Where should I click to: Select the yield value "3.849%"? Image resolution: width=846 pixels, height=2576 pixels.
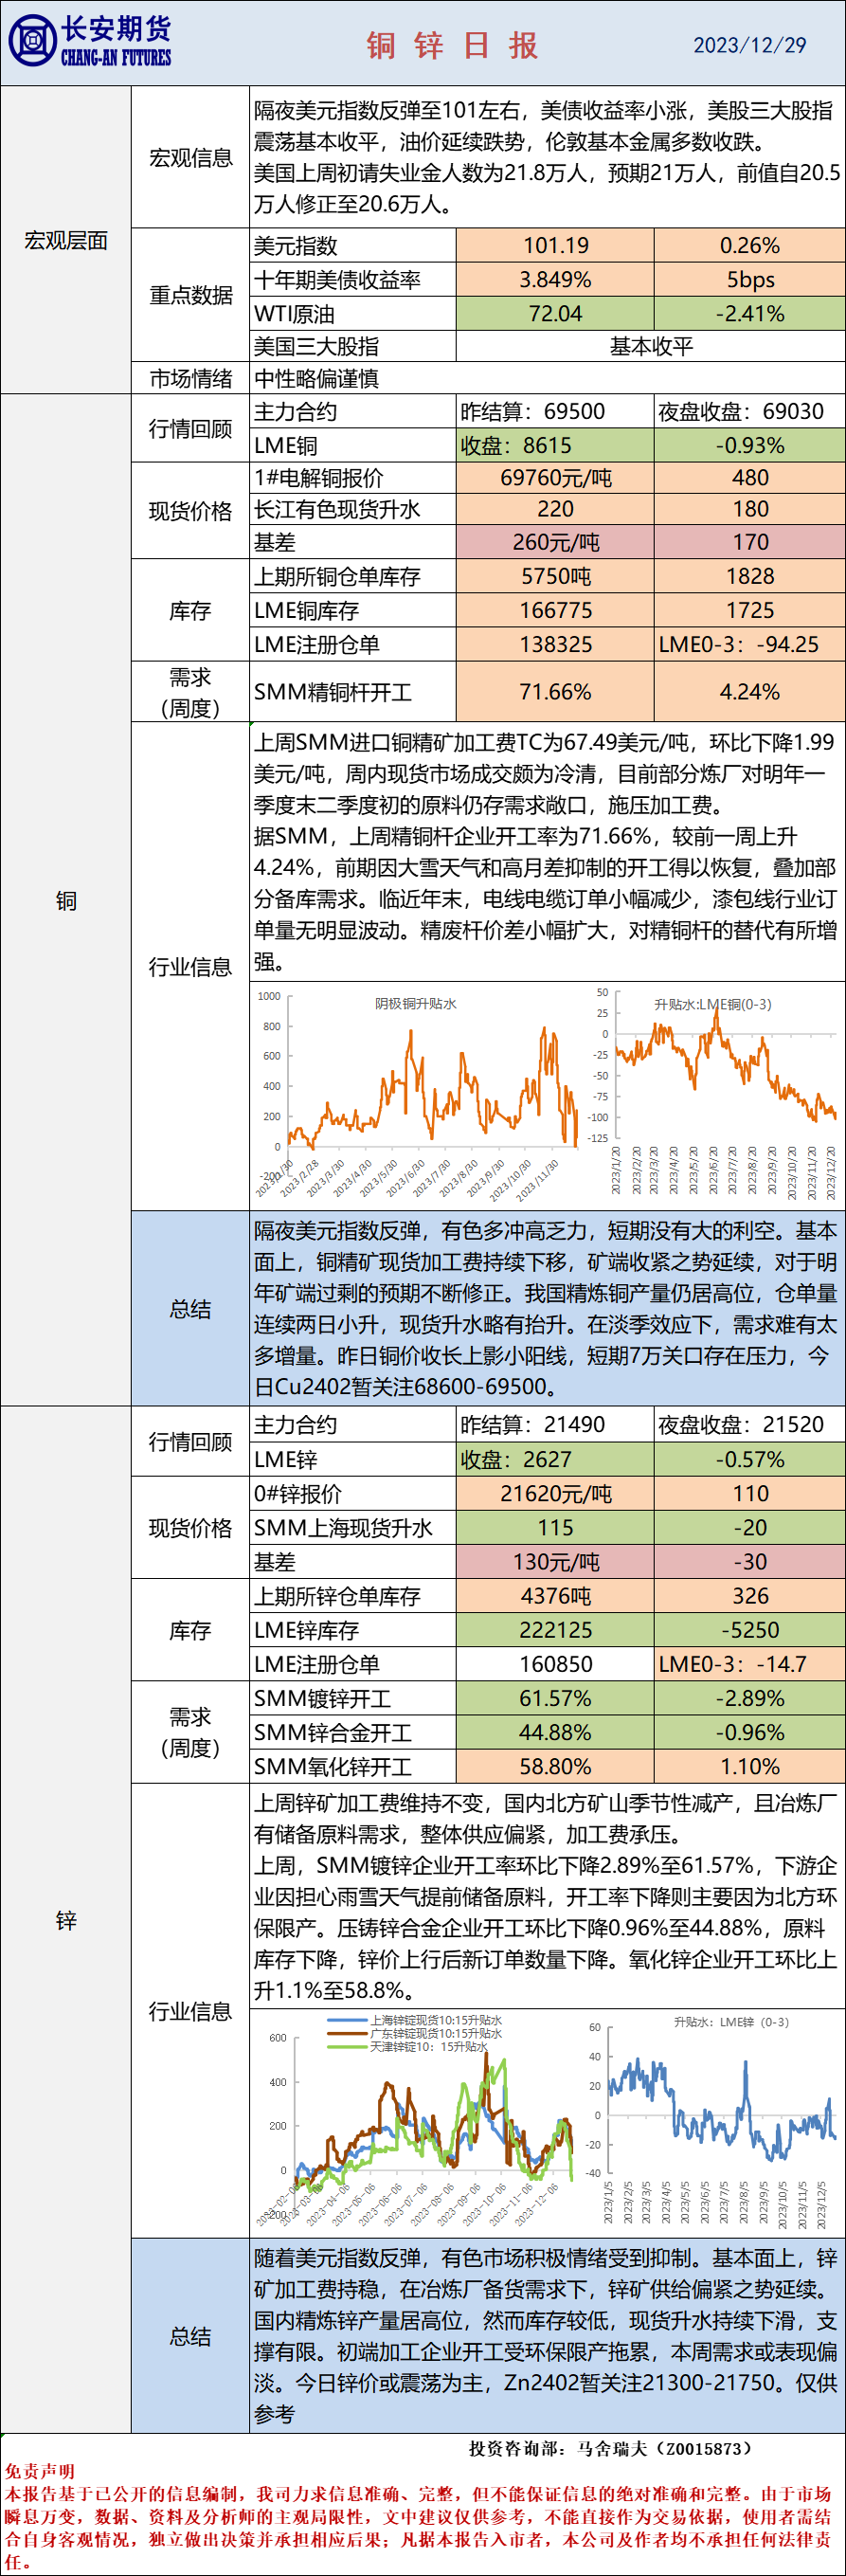[x=555, y=280]
